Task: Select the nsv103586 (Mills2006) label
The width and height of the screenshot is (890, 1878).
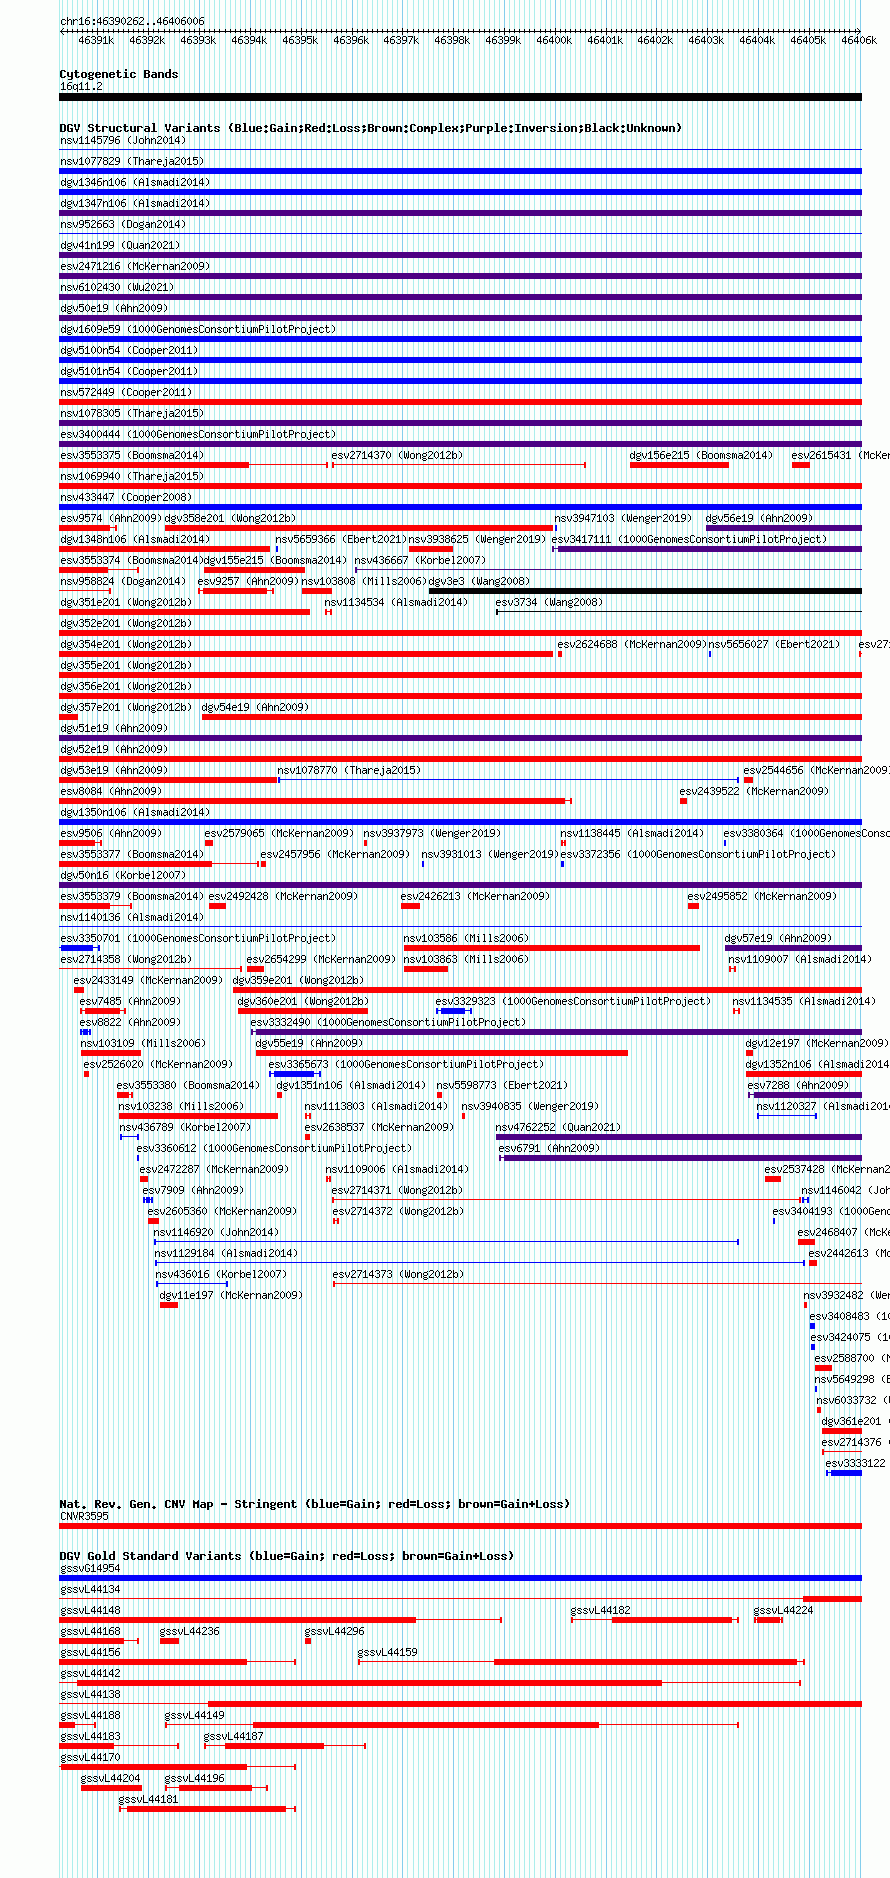Action: click(x=466, y=938)
